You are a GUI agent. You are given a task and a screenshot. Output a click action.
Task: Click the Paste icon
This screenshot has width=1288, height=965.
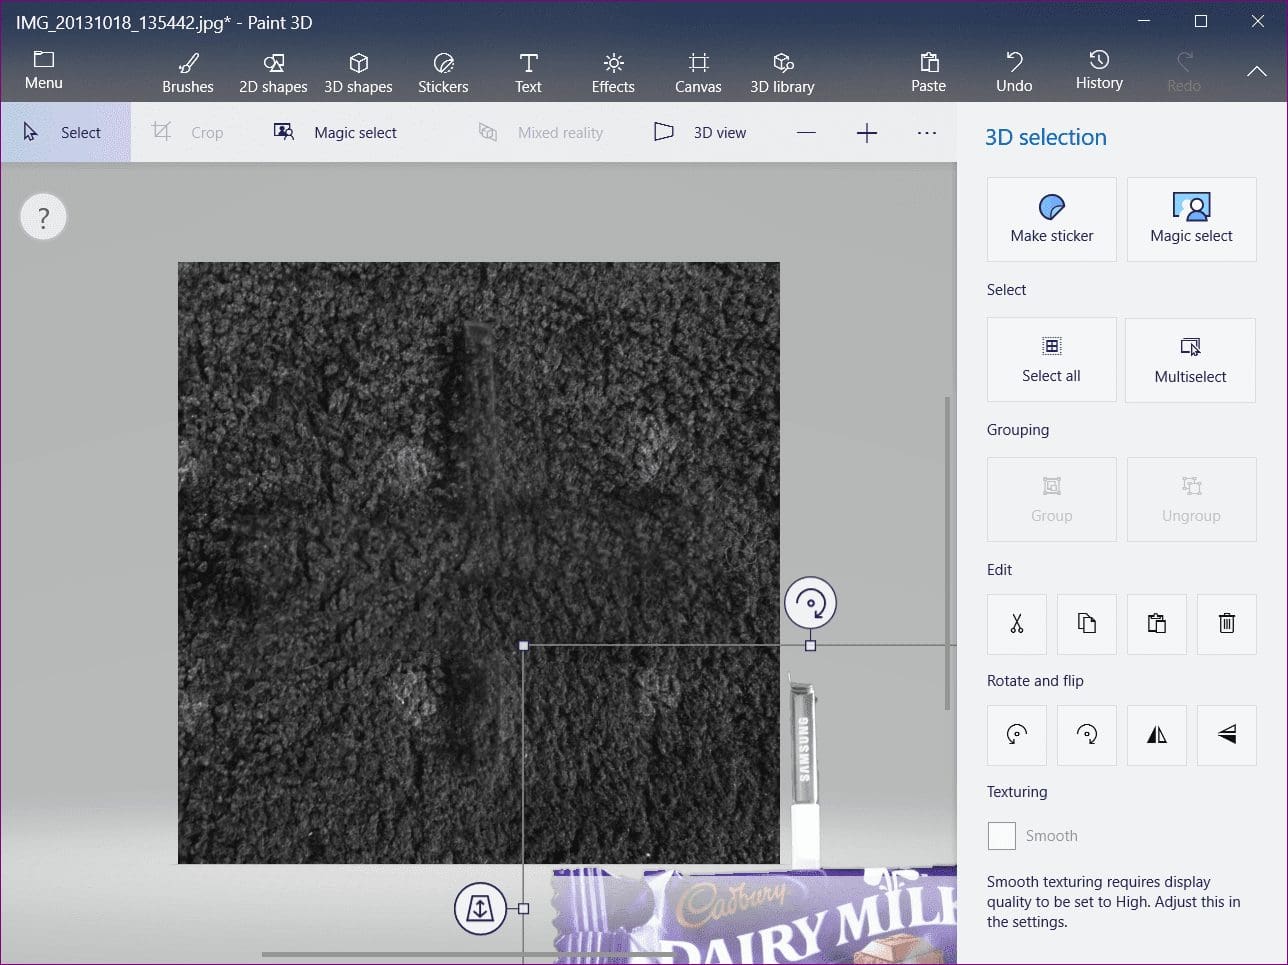click(928, 62)
